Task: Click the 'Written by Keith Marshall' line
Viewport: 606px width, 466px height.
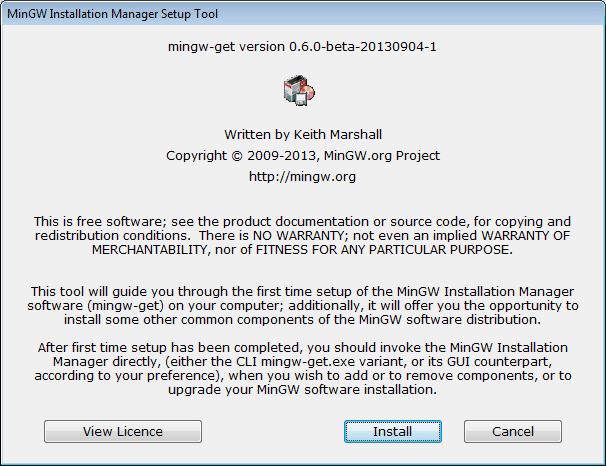Action: 302,134
